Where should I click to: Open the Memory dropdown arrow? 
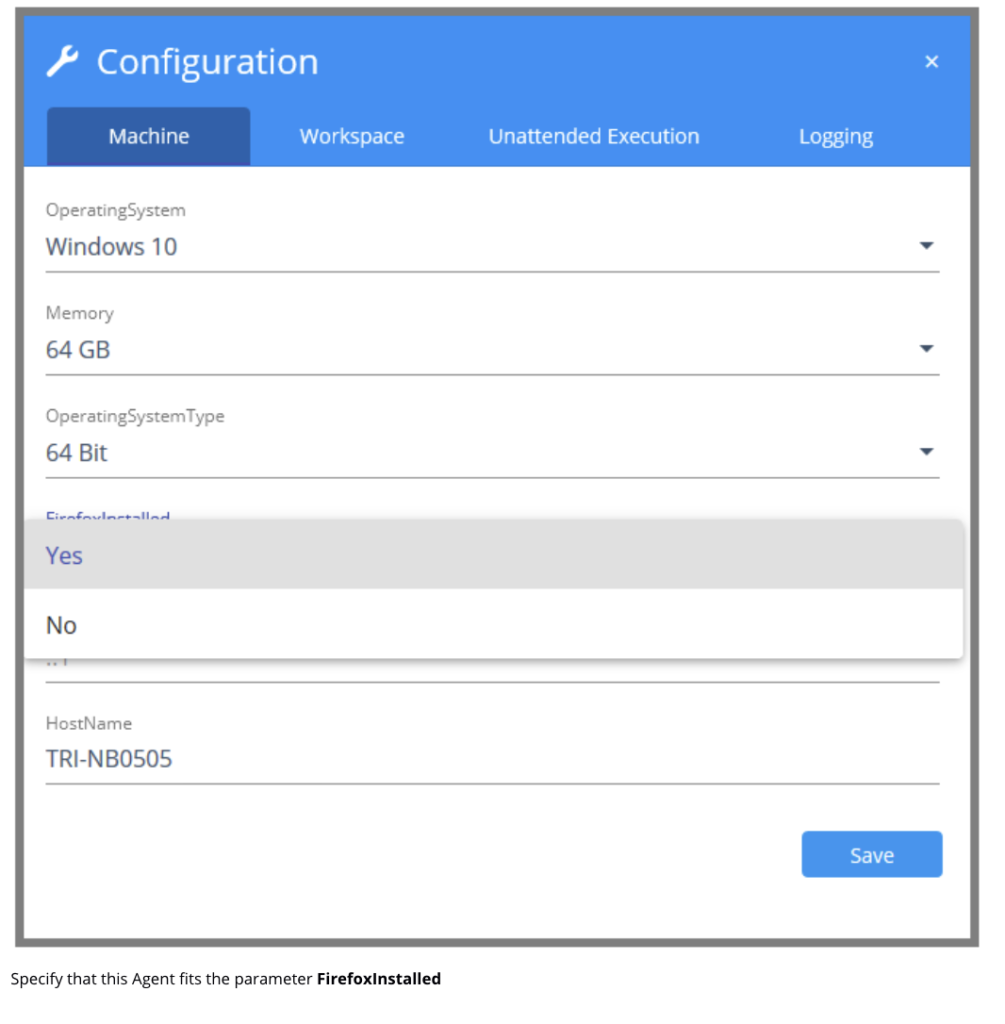click(x=926, y=349)
